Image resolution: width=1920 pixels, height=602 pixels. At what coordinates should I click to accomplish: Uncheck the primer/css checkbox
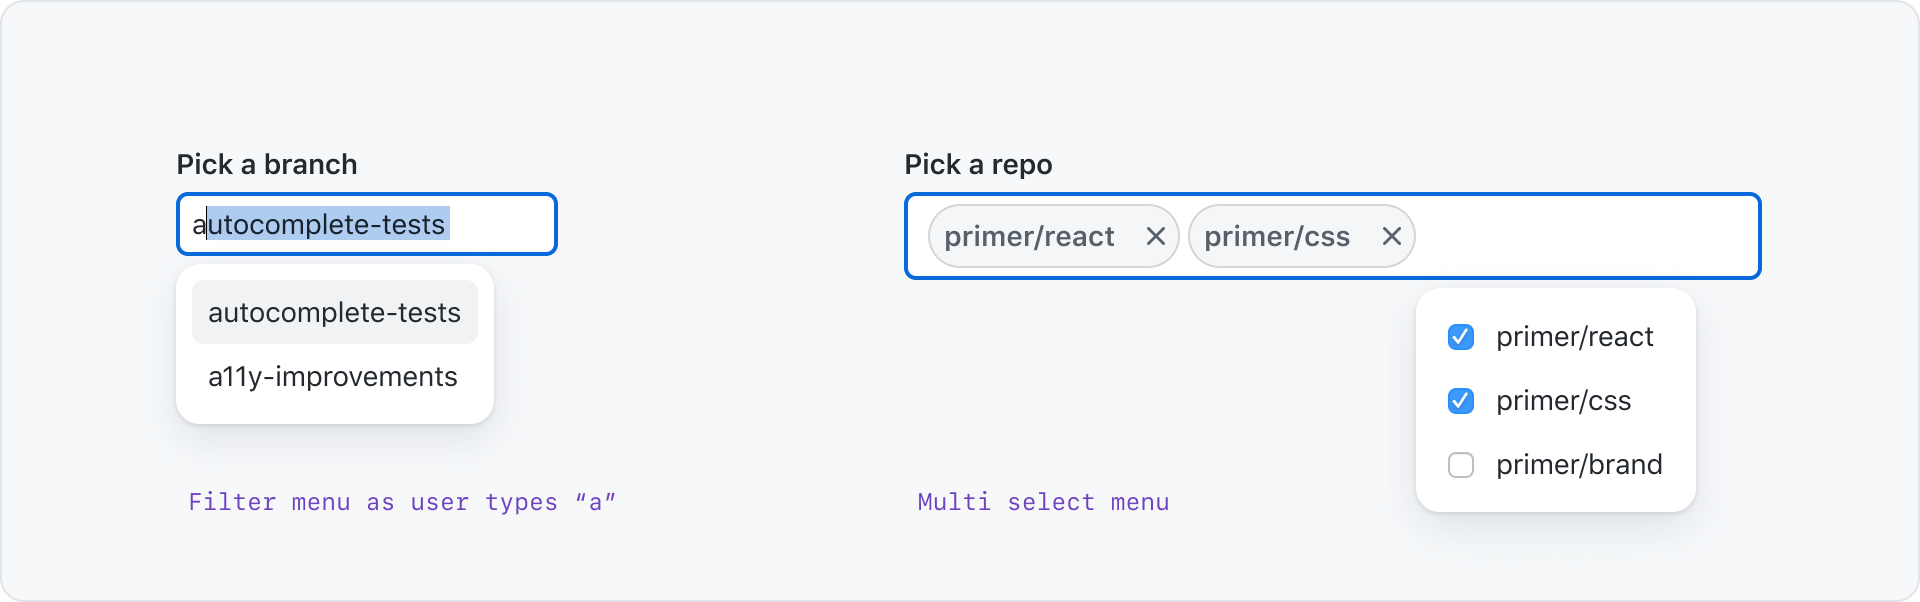click(1461, 401)
